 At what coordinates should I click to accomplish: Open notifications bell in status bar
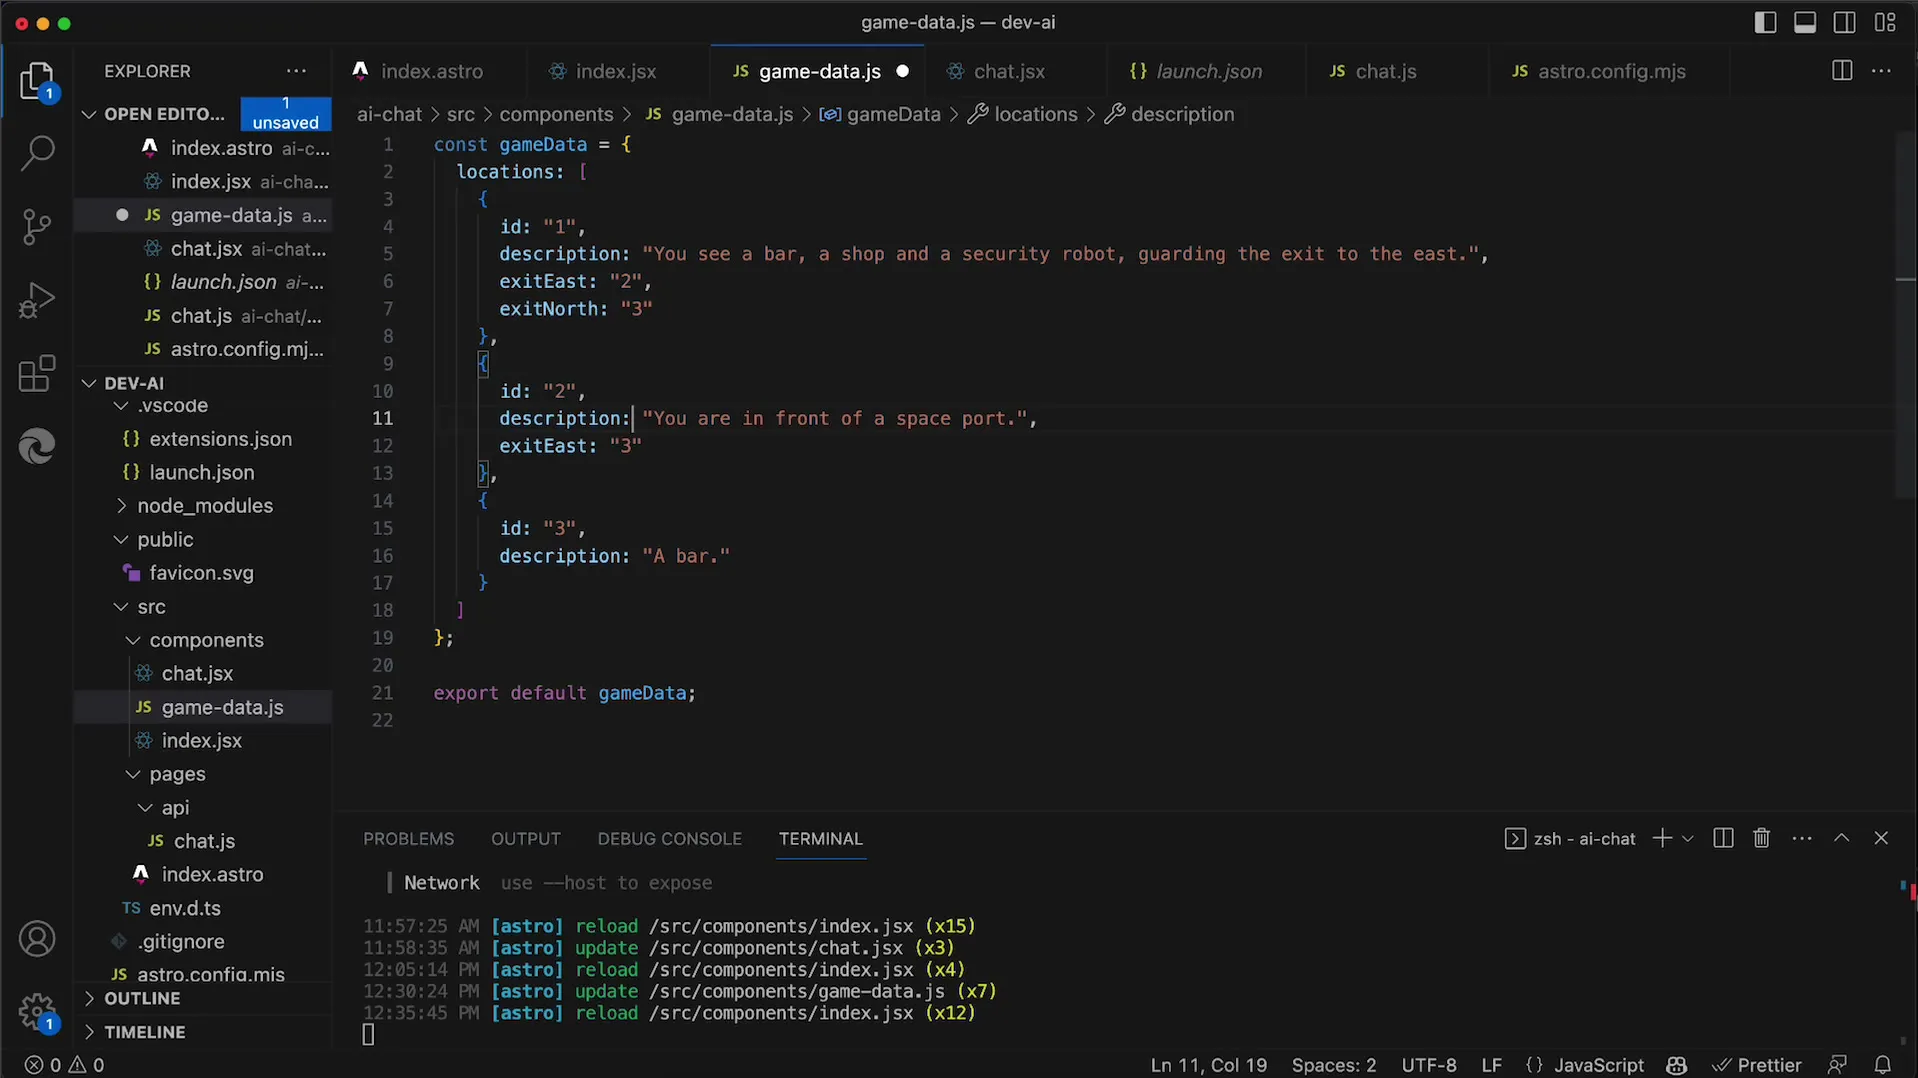(x=1883, y=1065)
